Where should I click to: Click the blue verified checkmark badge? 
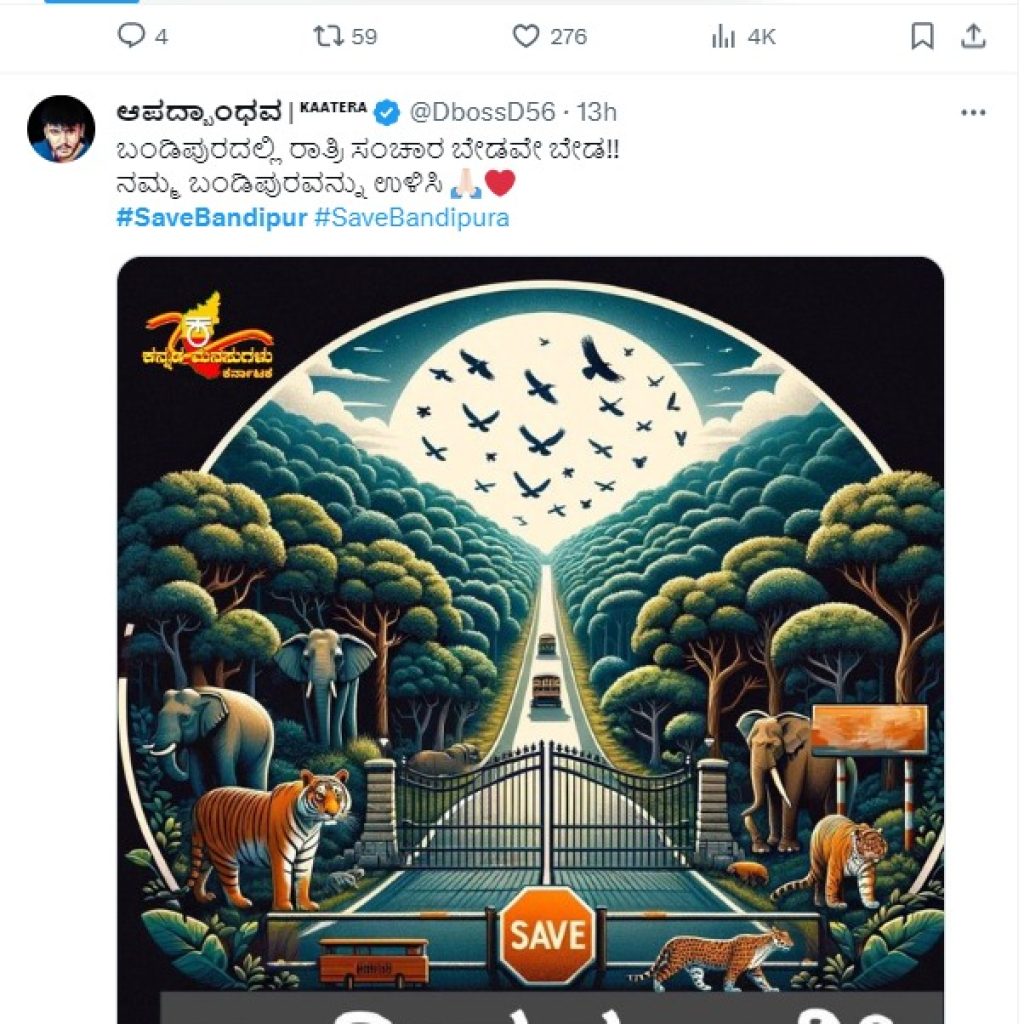[388, 112]
